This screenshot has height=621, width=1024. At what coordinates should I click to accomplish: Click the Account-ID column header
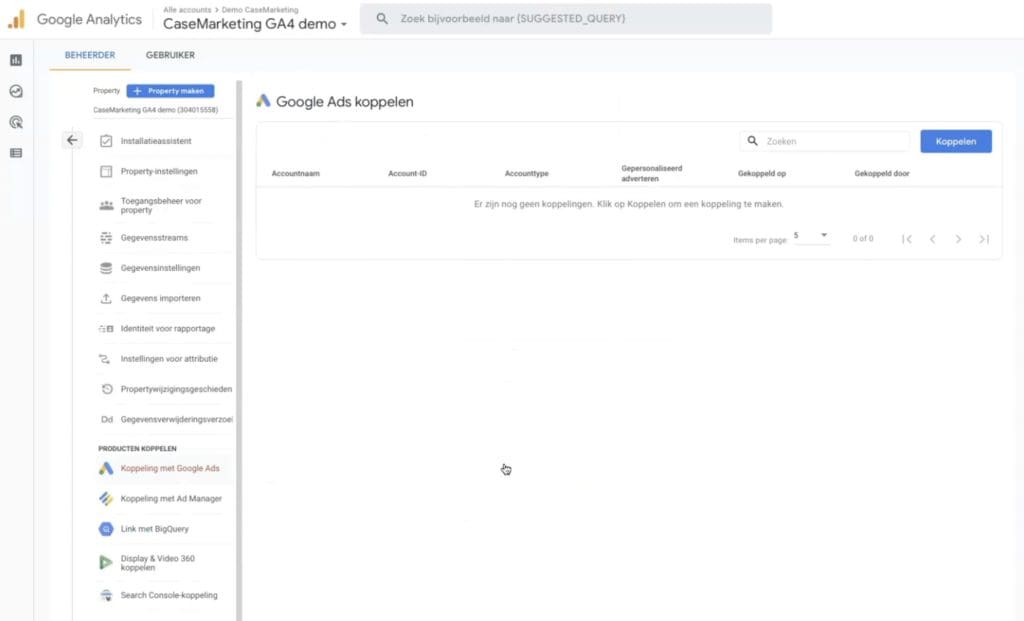coord(408,174)
